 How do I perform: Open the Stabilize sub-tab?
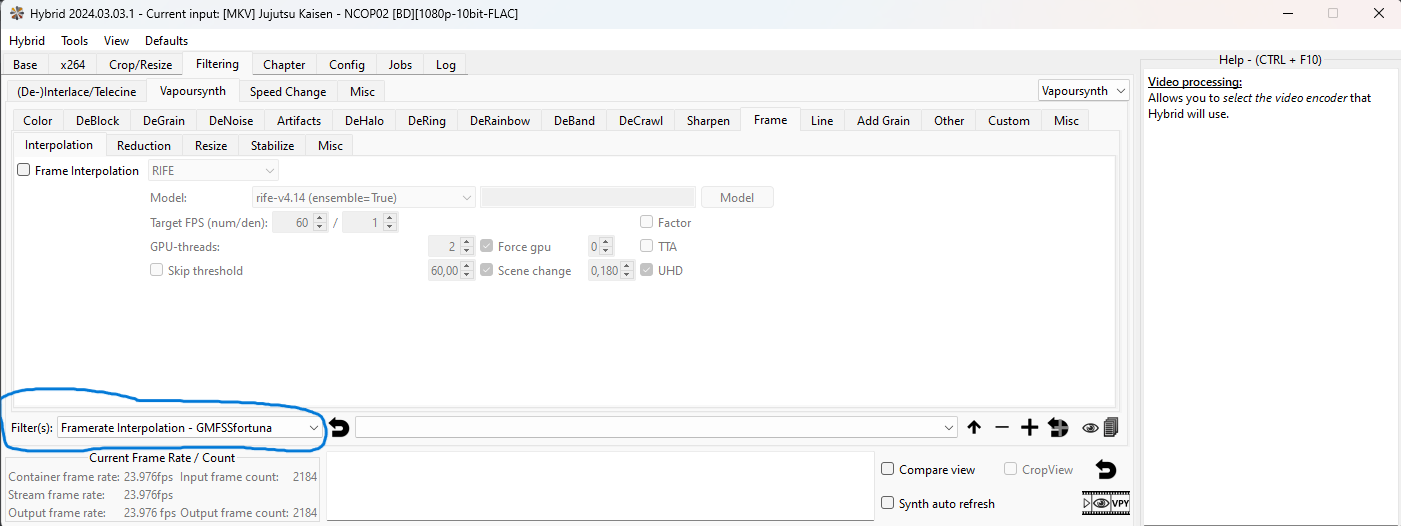(272, 146)
